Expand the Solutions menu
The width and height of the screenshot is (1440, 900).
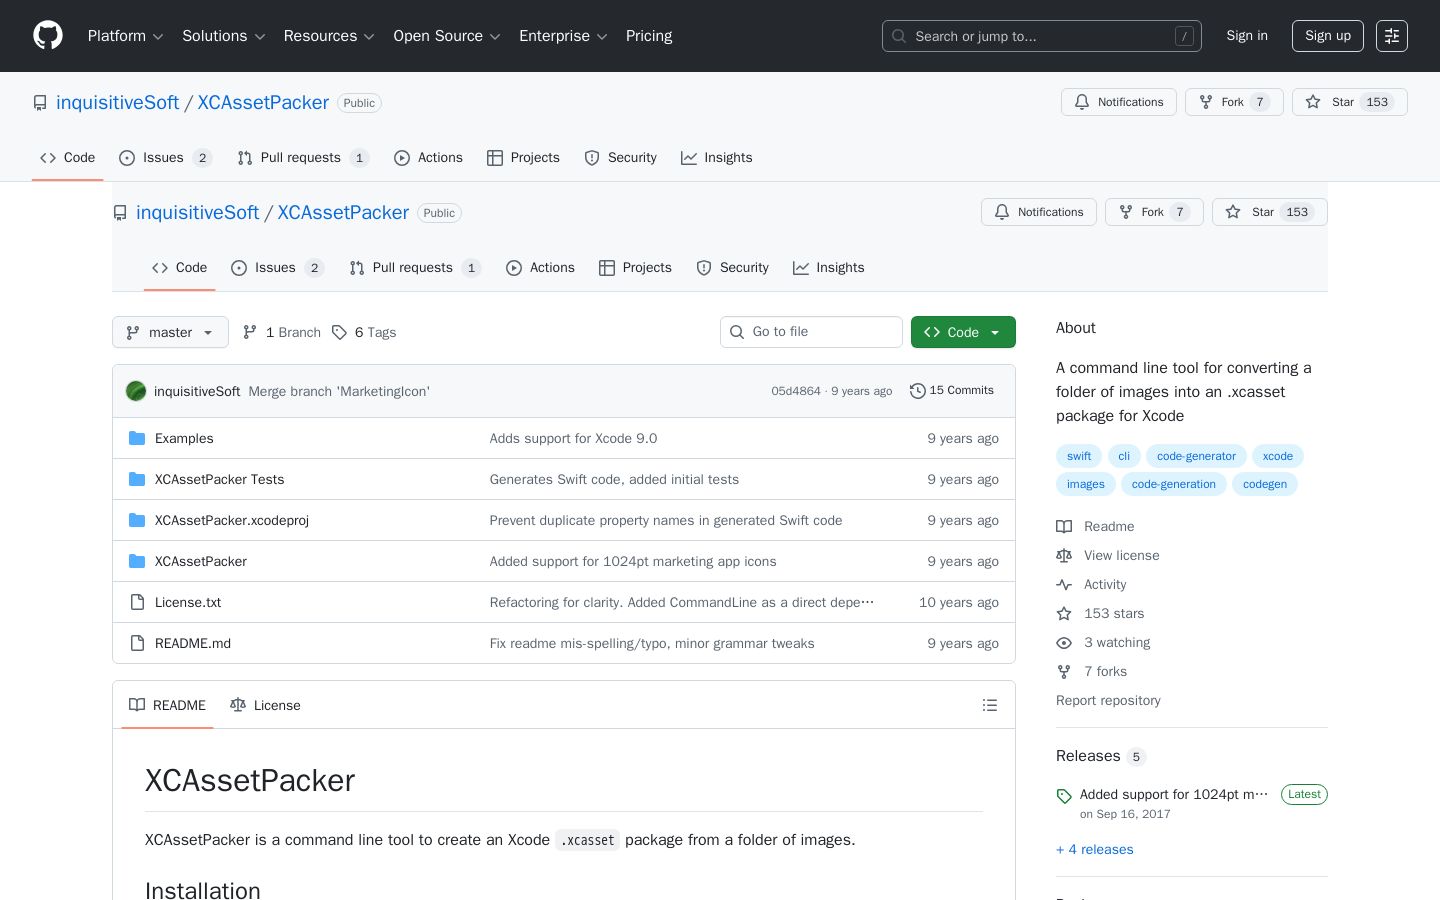click(224, 36)
